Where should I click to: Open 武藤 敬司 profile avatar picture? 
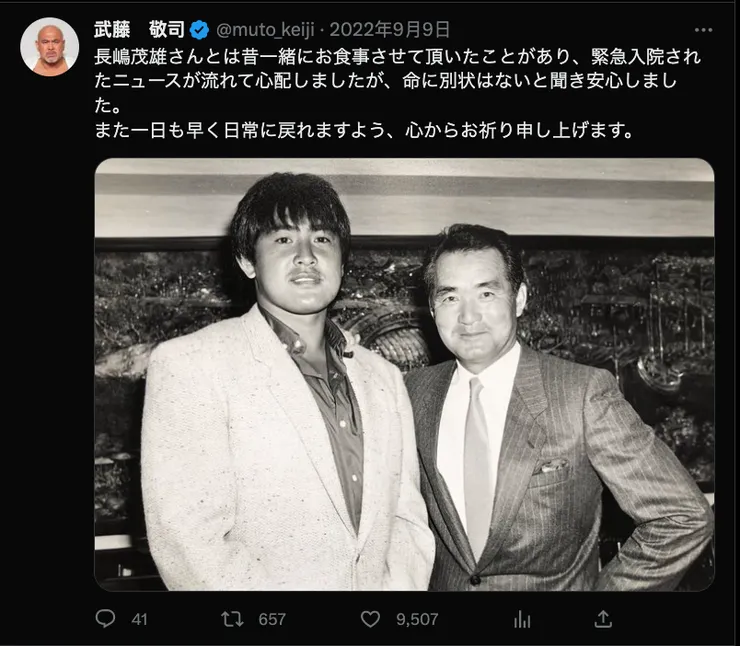click(50, 47)
